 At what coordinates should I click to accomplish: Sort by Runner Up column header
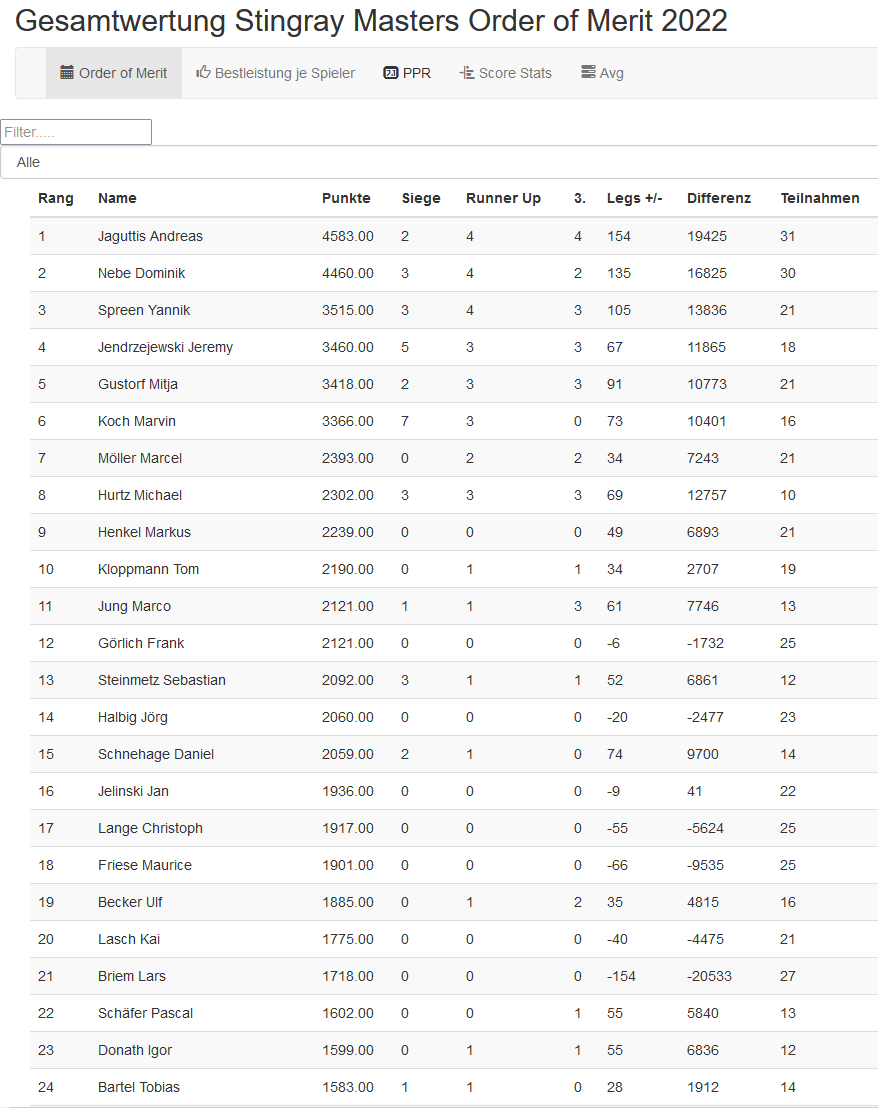[503, 198]
